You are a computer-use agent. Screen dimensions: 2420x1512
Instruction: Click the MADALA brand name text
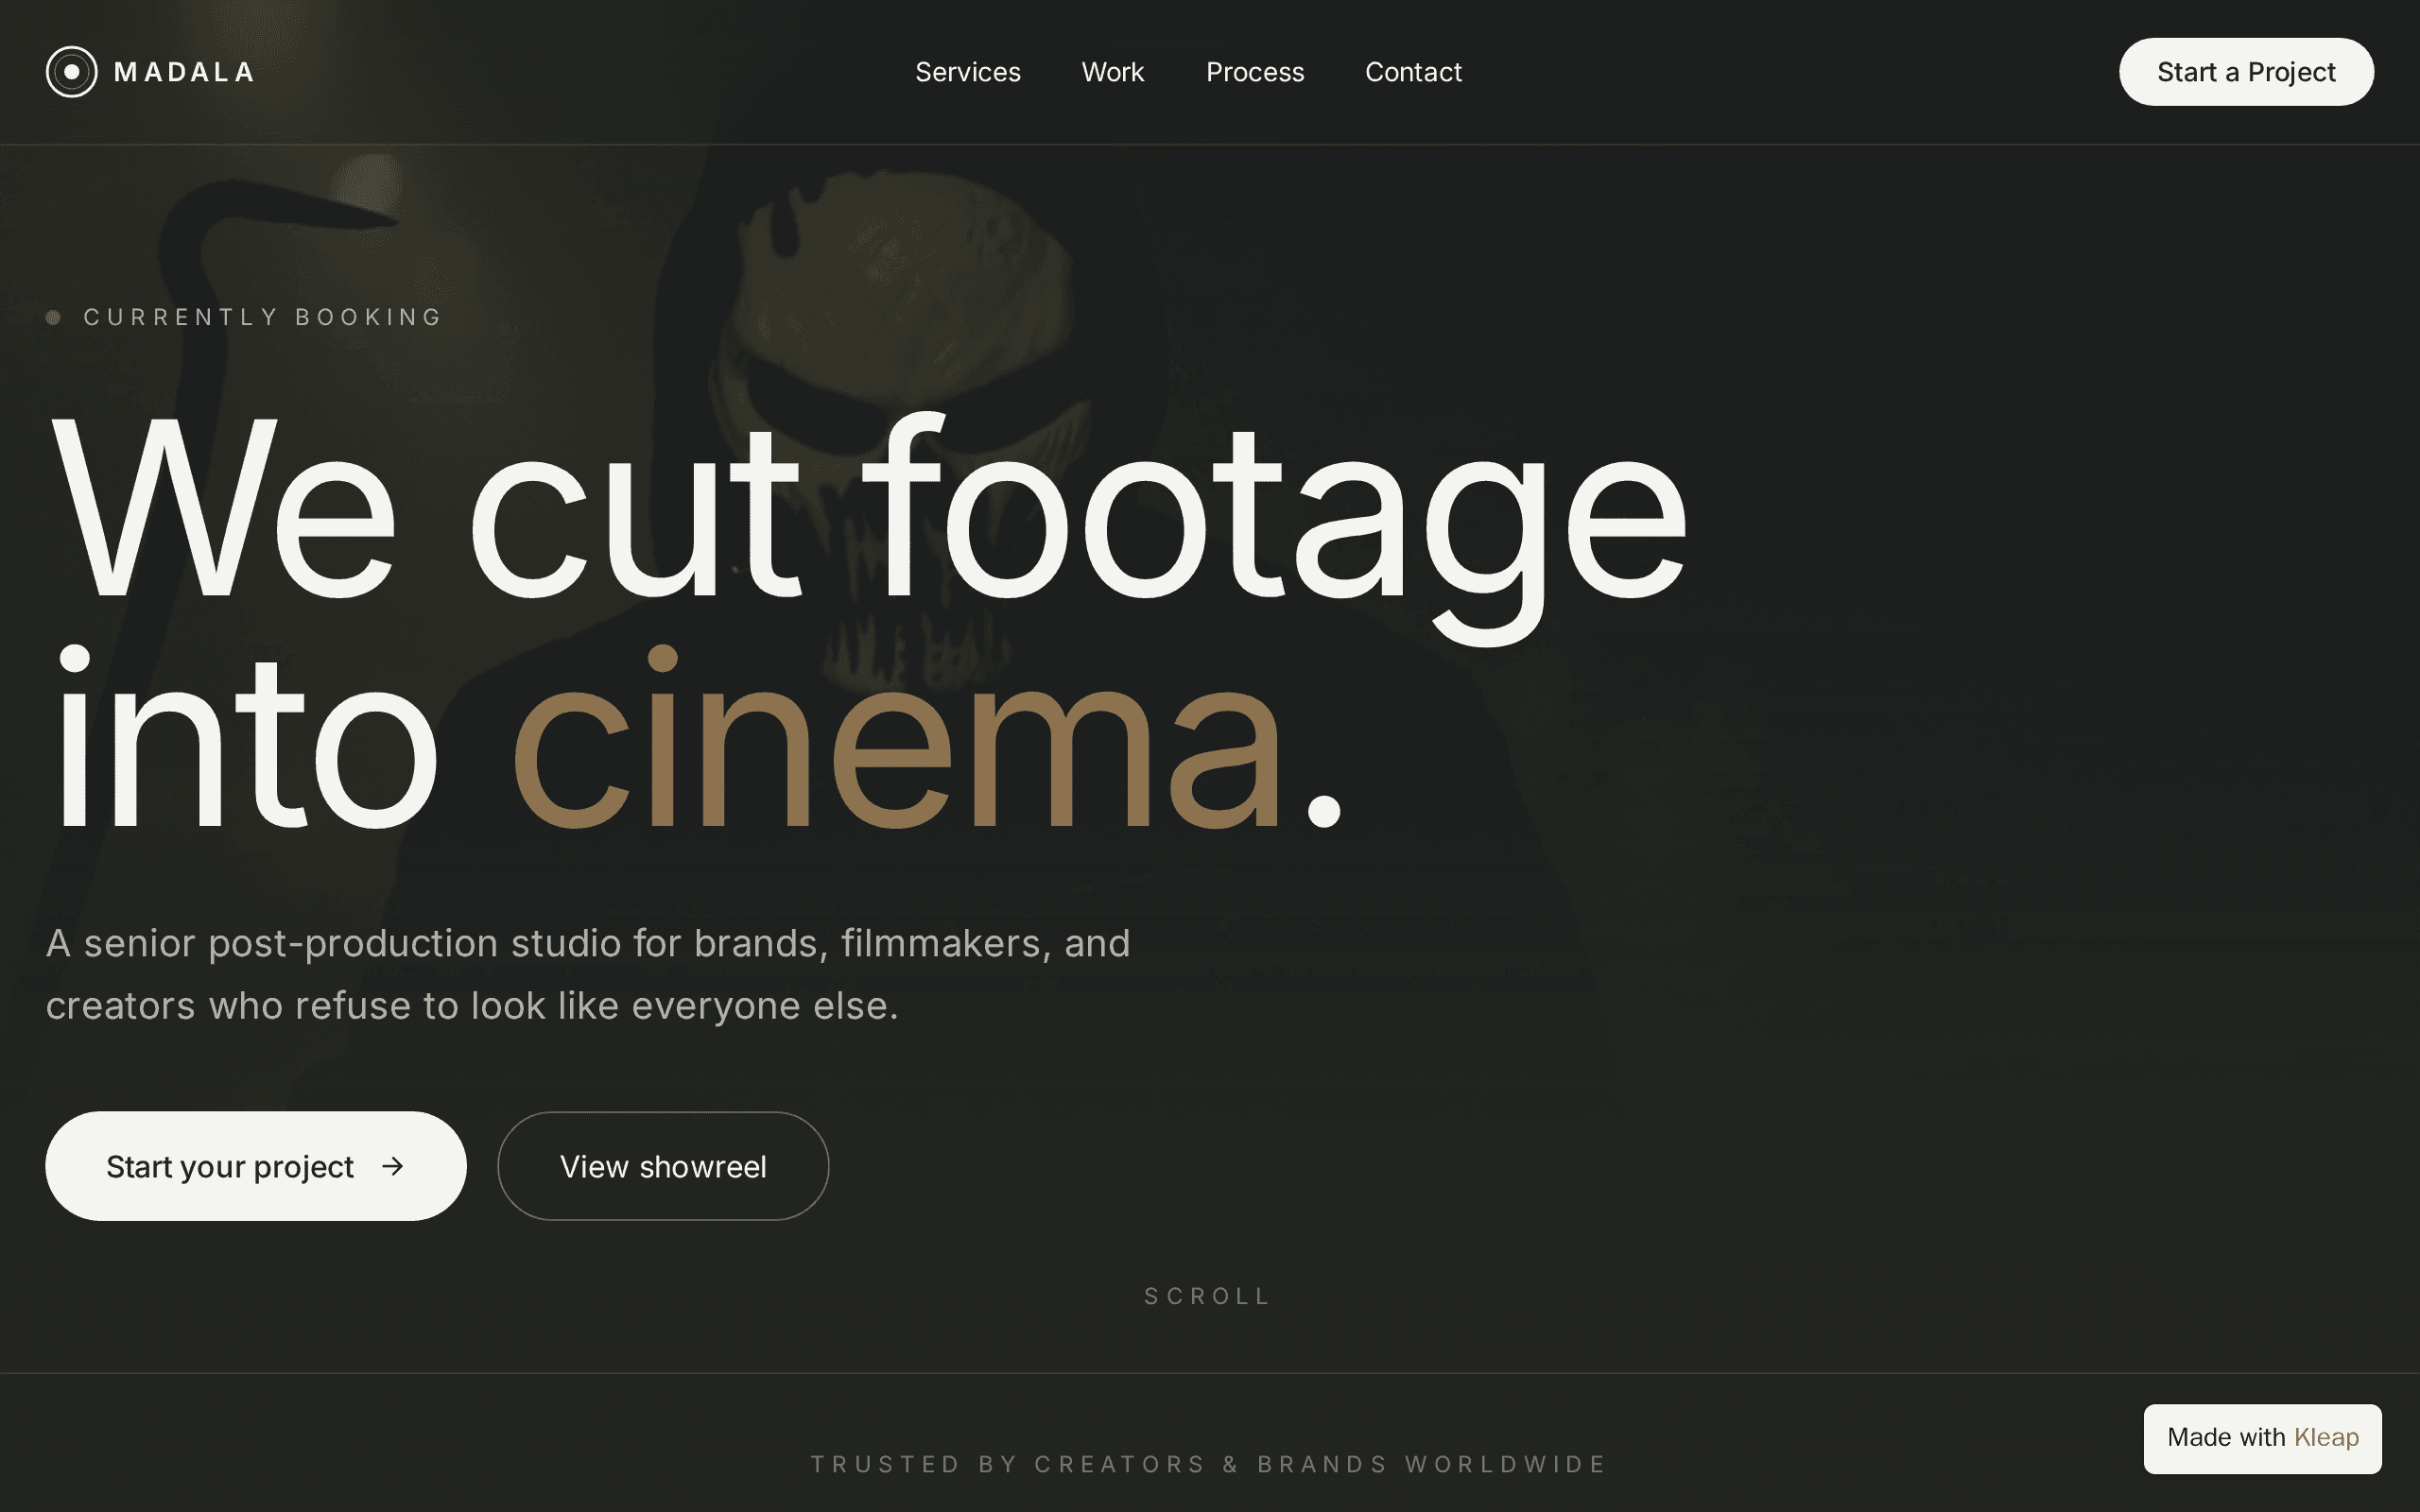[x=185, y=72]
